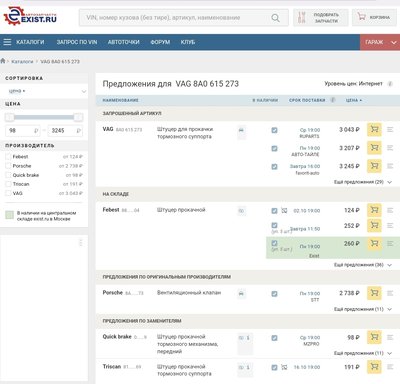400x384 pixels.
Task: Add the 3 207 ₽ offer to cart
Action: [x=374, y=148]
